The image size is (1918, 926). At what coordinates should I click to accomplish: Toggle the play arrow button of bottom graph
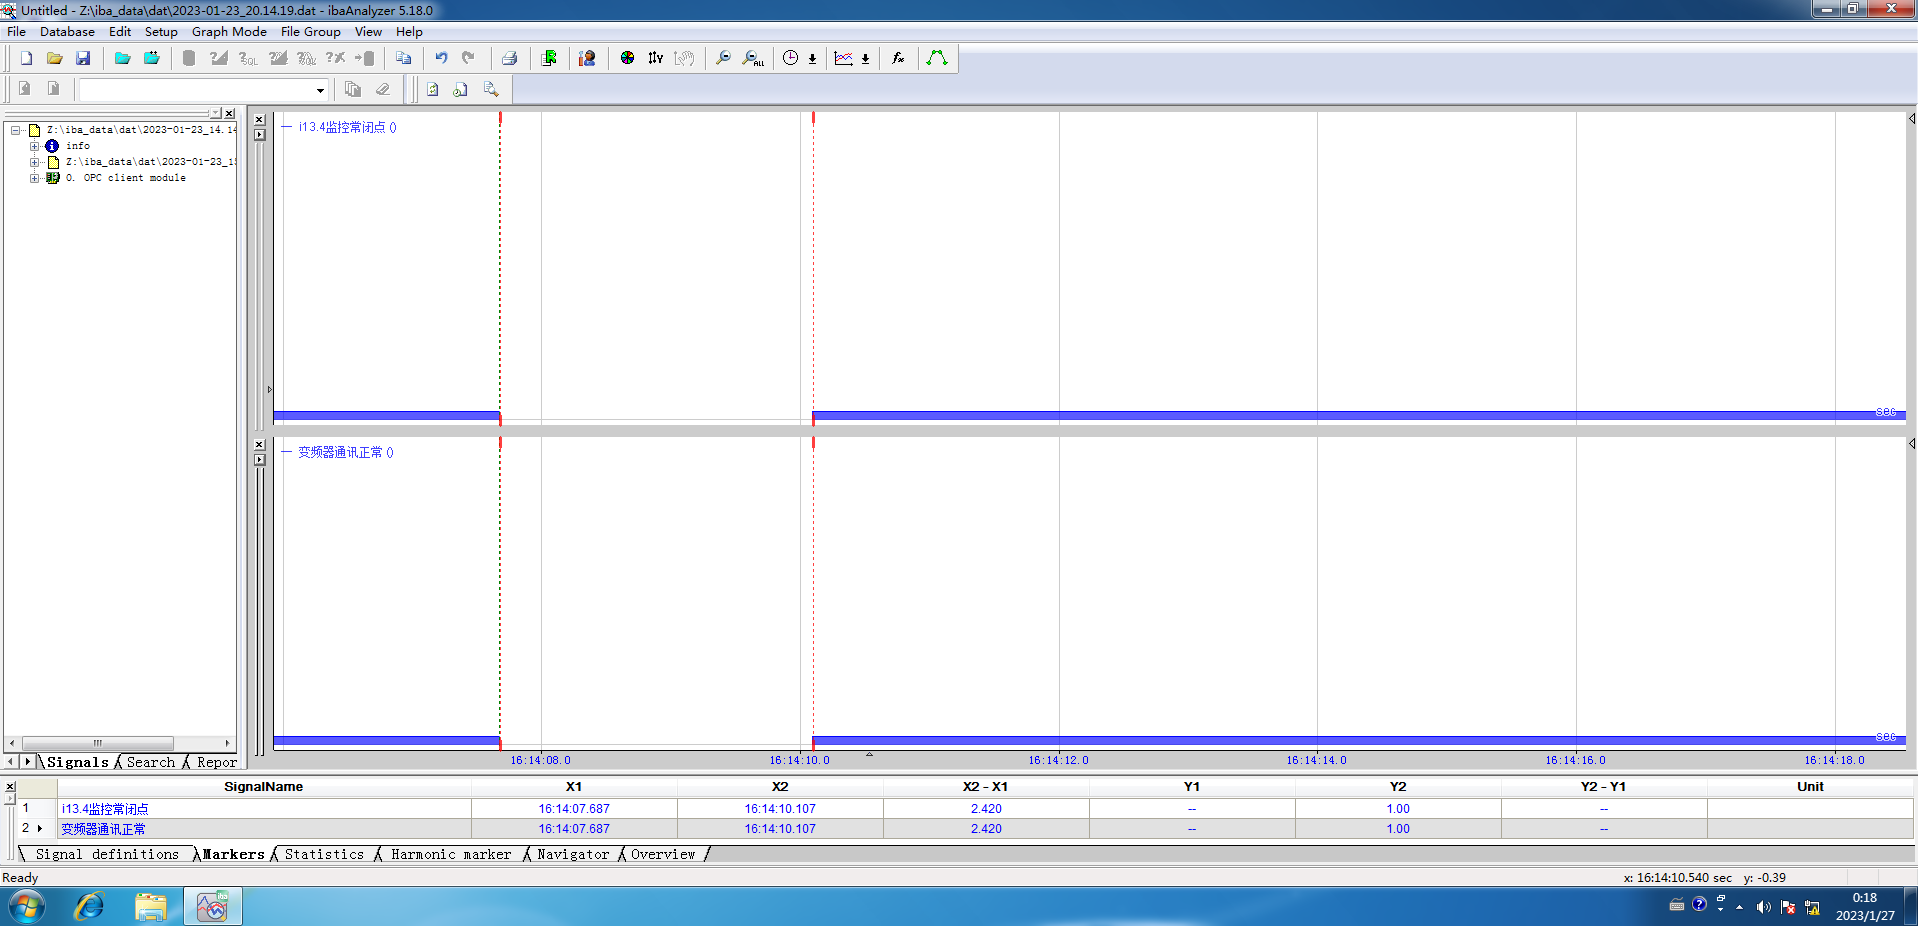pyautogui.click(x=260, y=460)
